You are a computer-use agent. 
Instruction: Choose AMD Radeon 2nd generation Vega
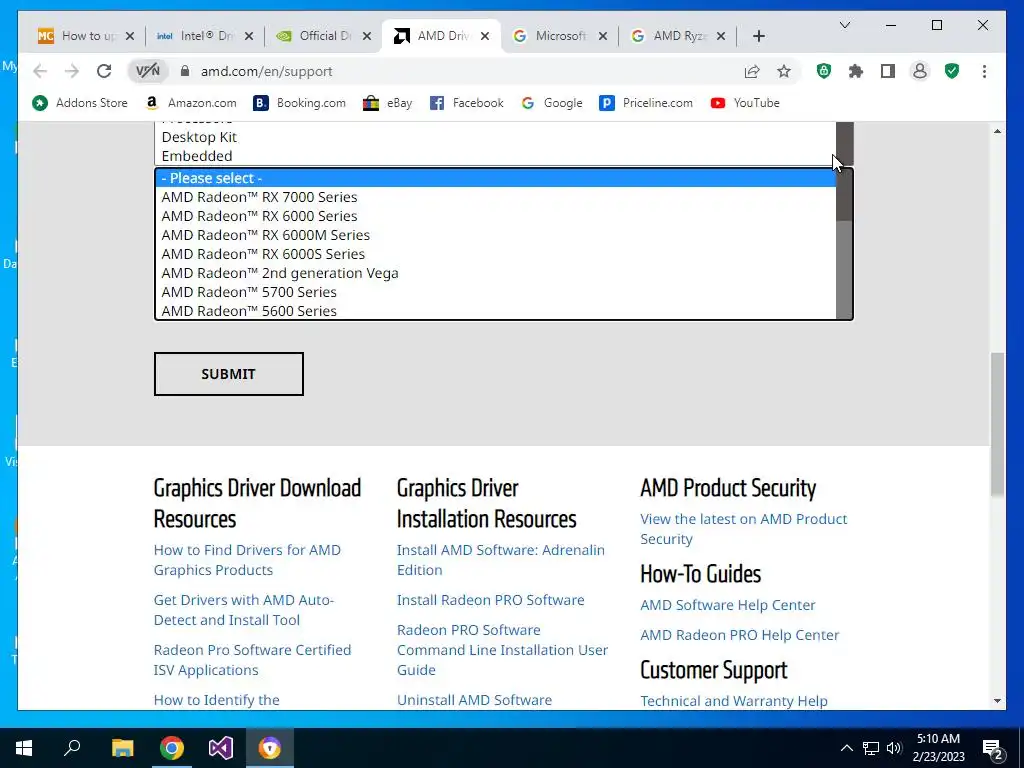tap(496, 273)
